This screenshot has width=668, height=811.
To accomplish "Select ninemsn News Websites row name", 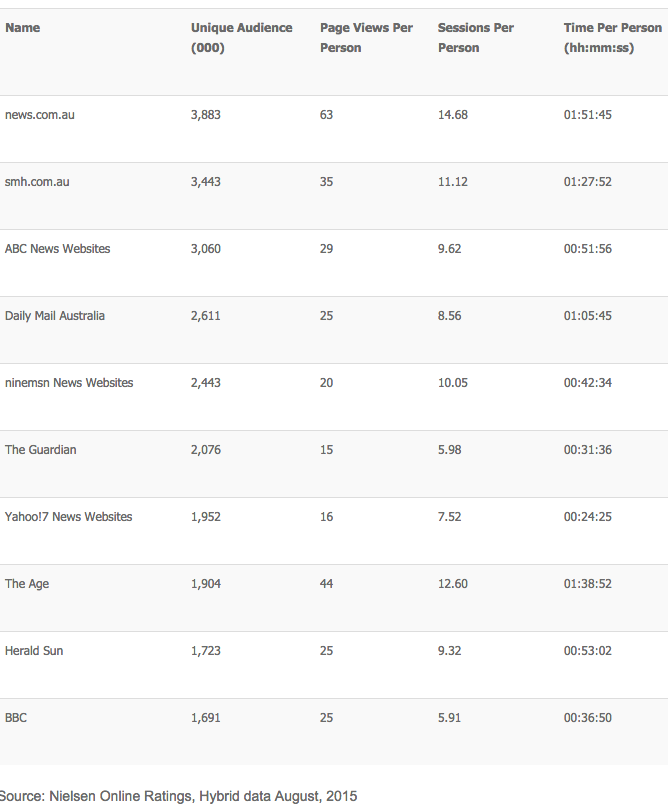I will 69,383.
